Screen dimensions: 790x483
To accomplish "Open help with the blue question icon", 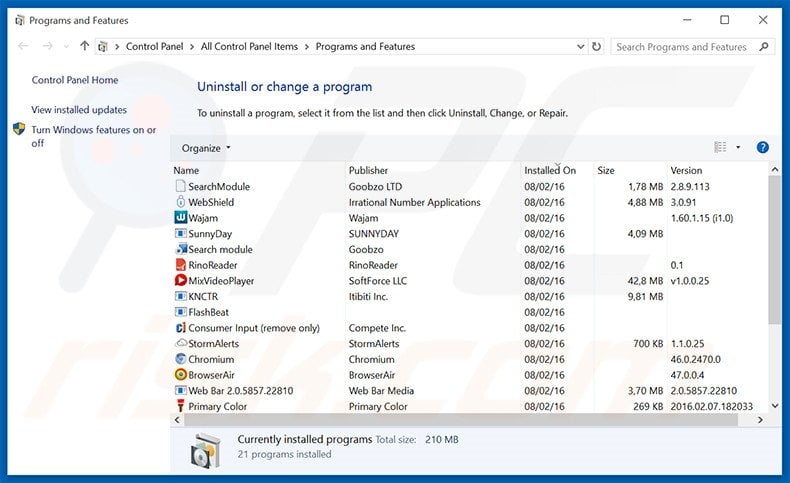I will [762, 147].
